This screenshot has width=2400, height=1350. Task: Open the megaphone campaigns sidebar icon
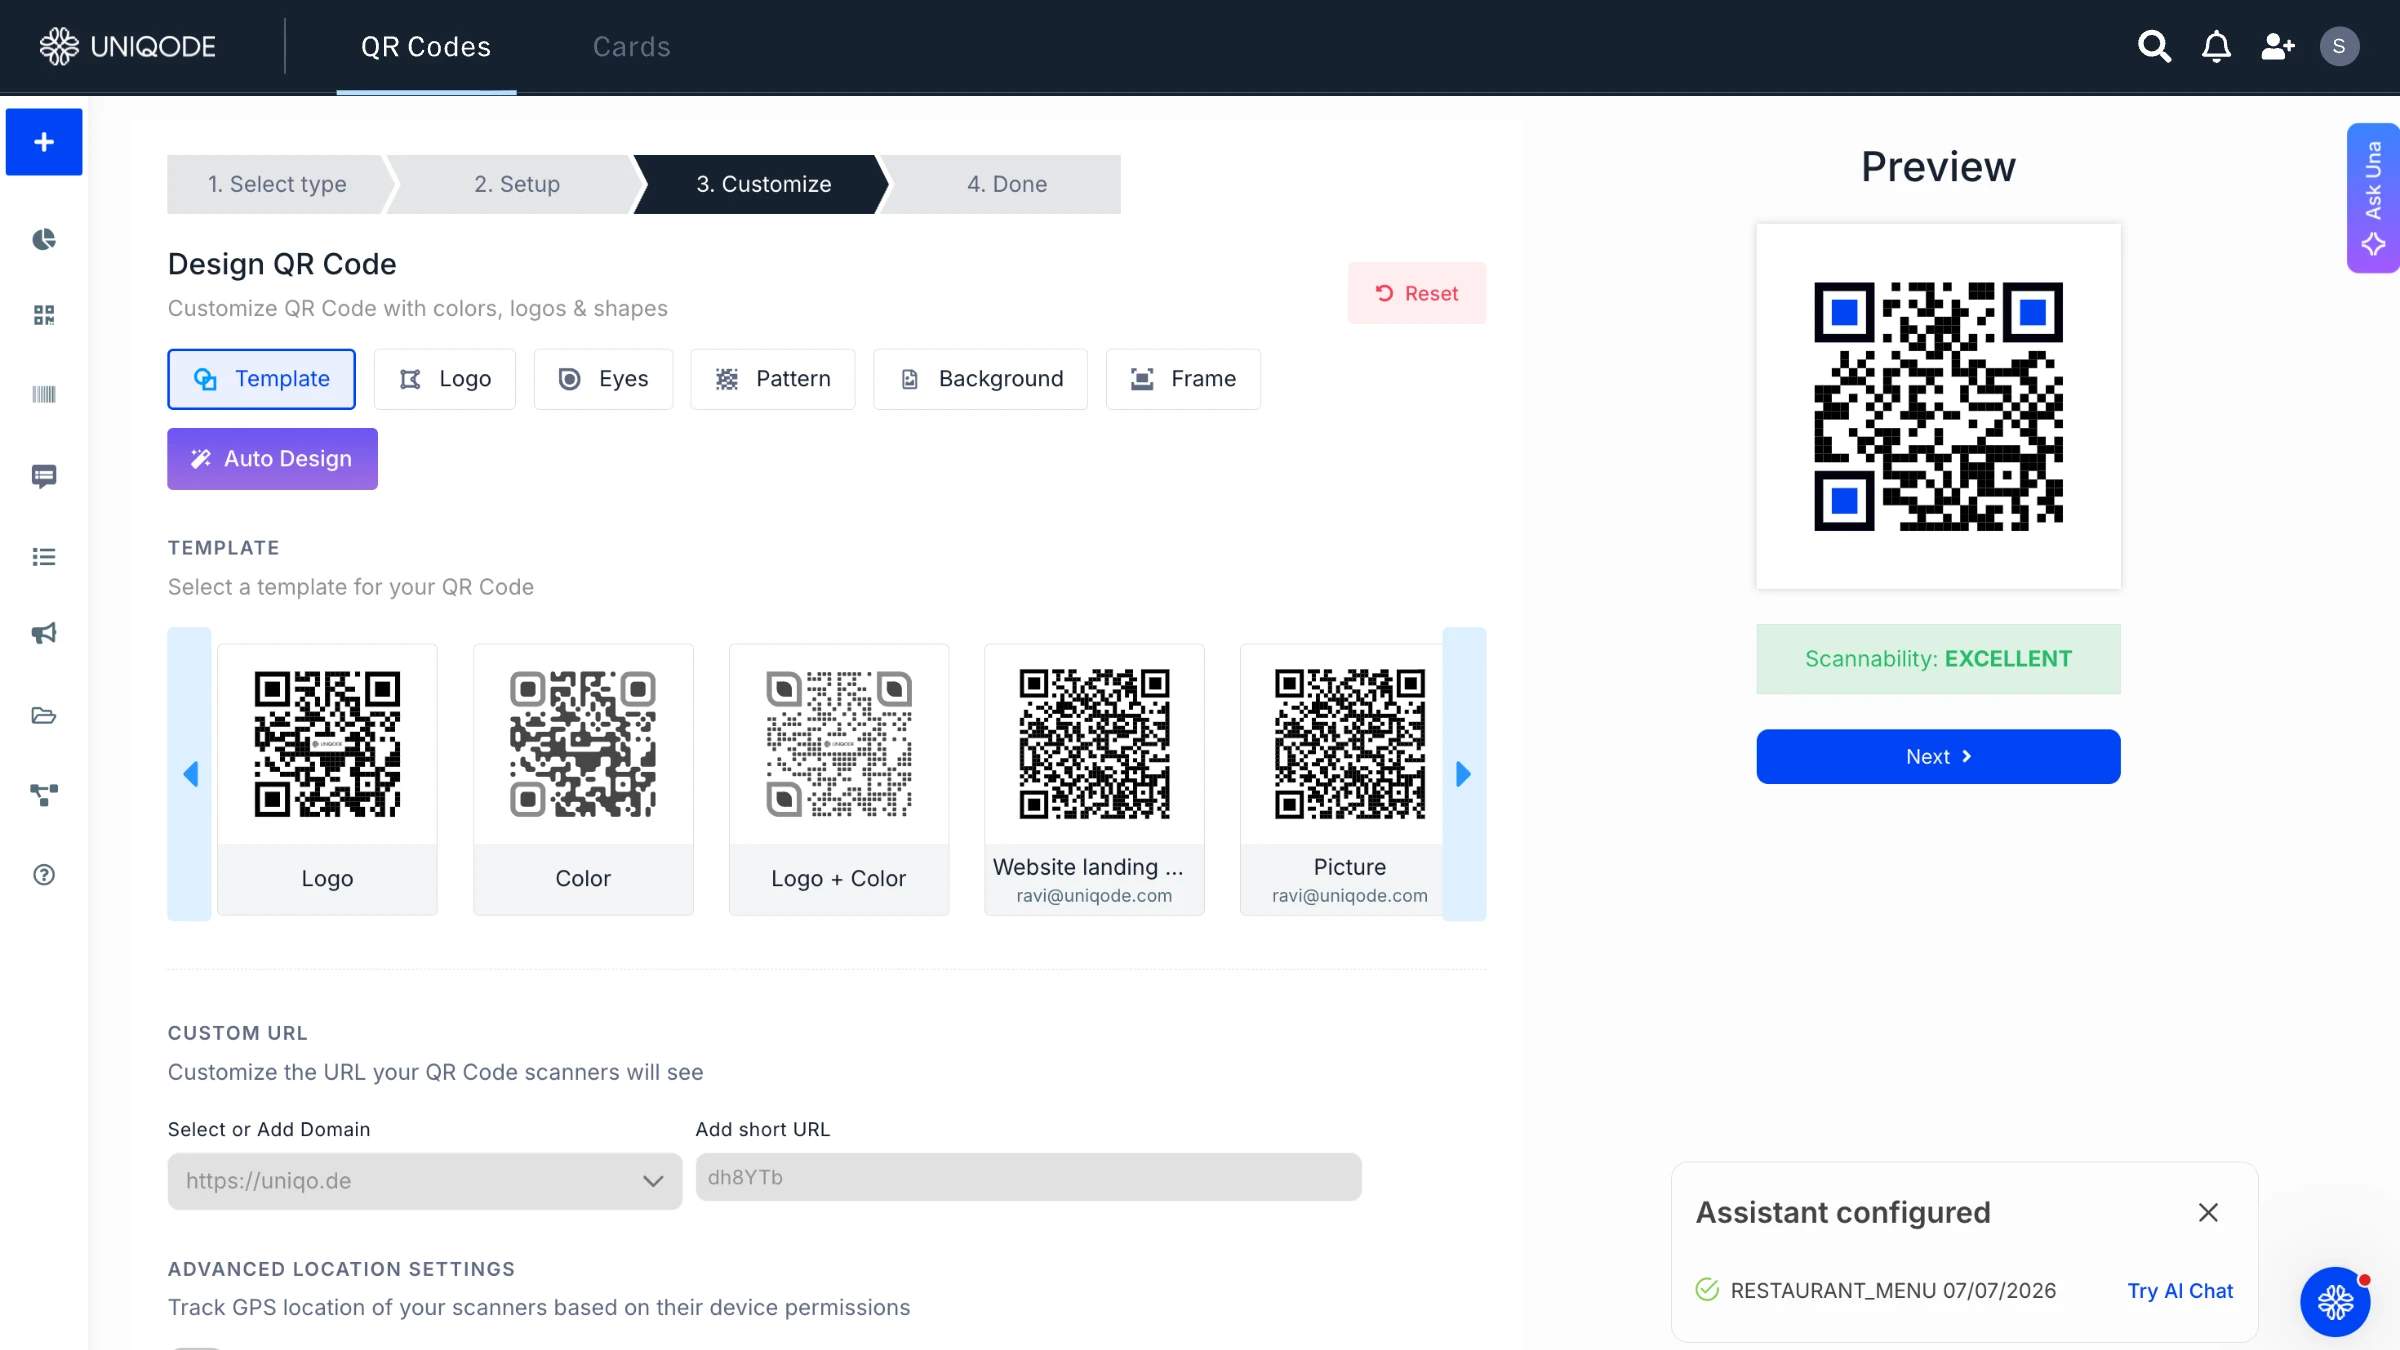click(44, 634)
